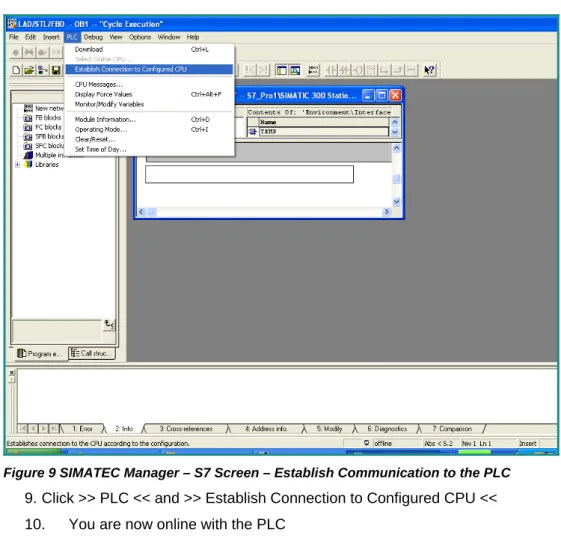
Task: Click the offline status bar field
Action: pyautogui.click(x=396, y=443)
